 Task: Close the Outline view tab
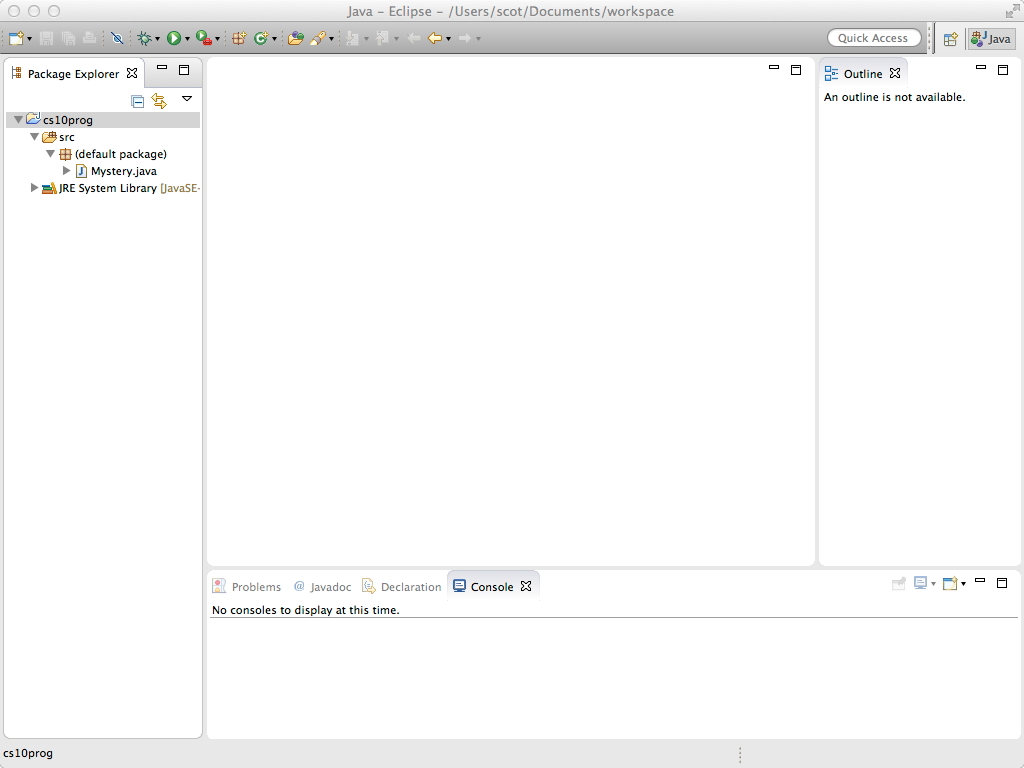(x=895, y=73)
